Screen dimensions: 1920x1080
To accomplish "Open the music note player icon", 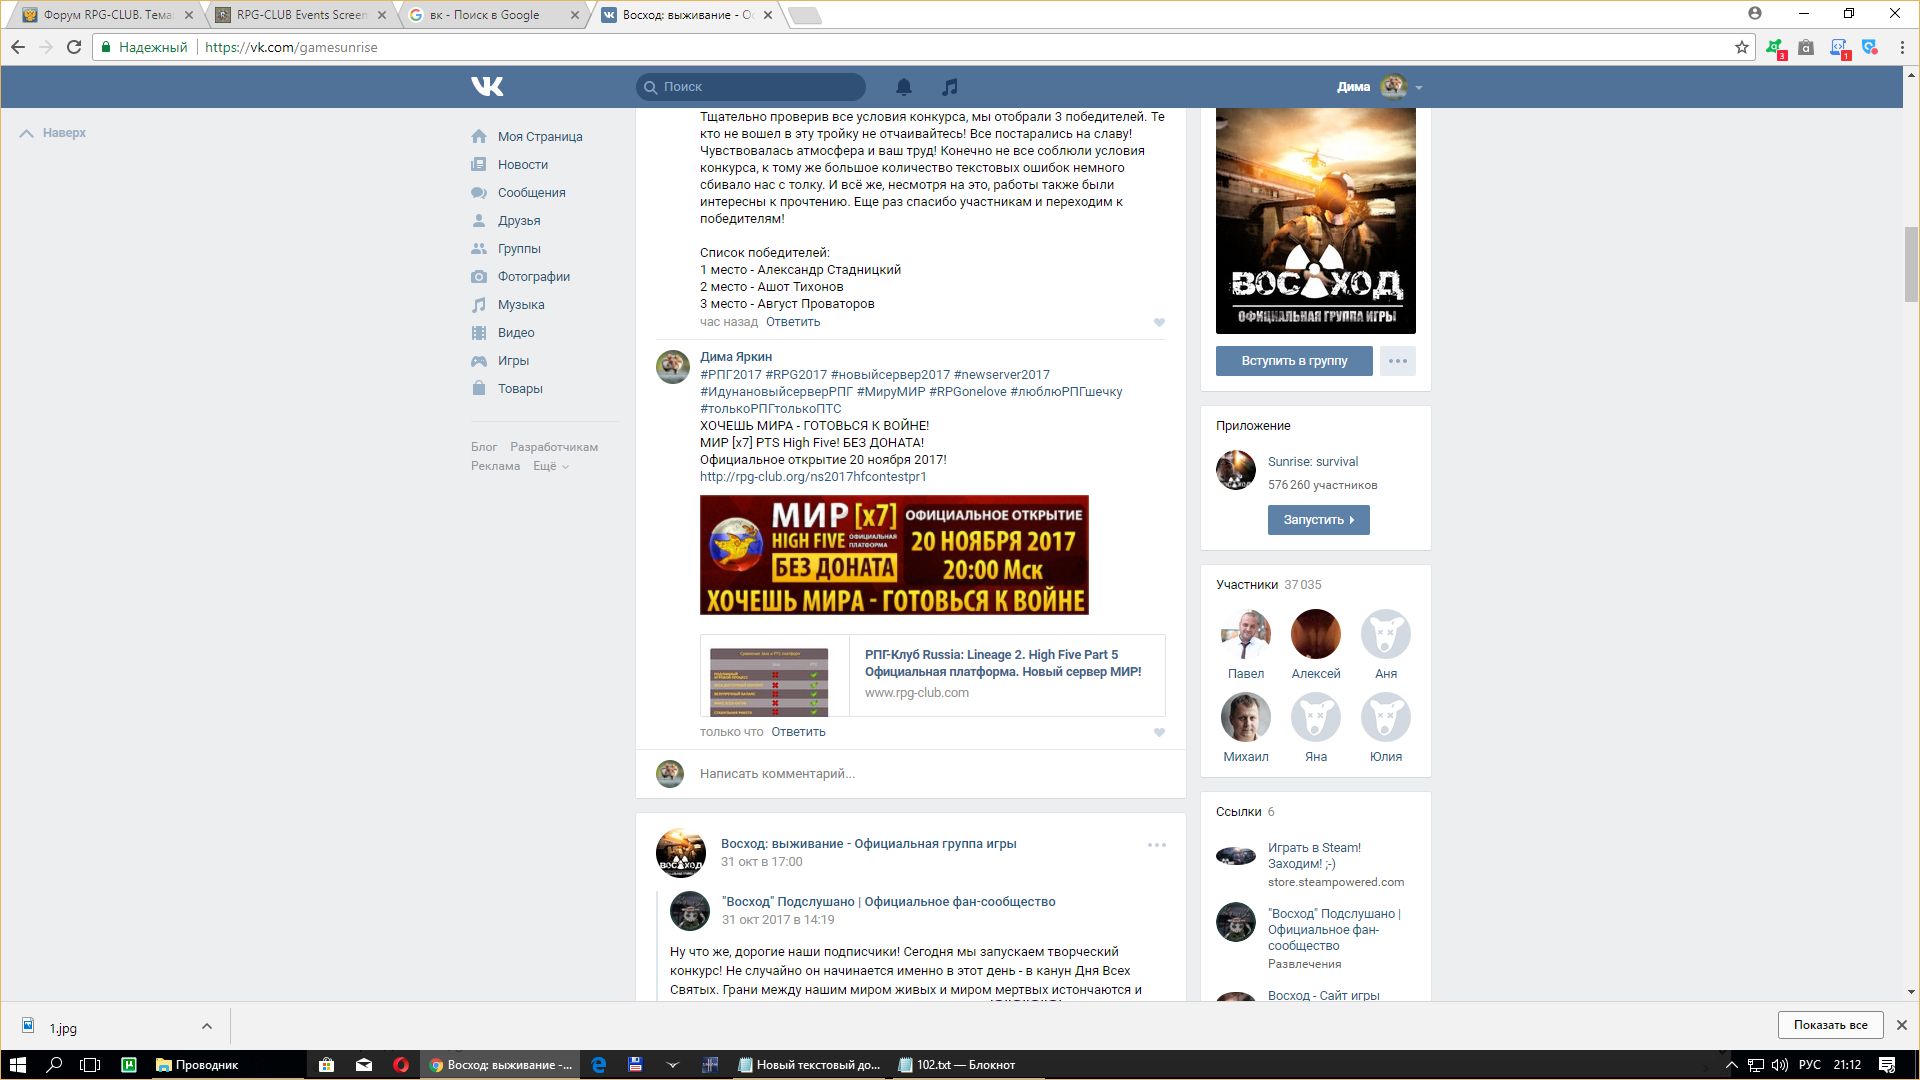I will pyautogui.click(x=950, y=87).
